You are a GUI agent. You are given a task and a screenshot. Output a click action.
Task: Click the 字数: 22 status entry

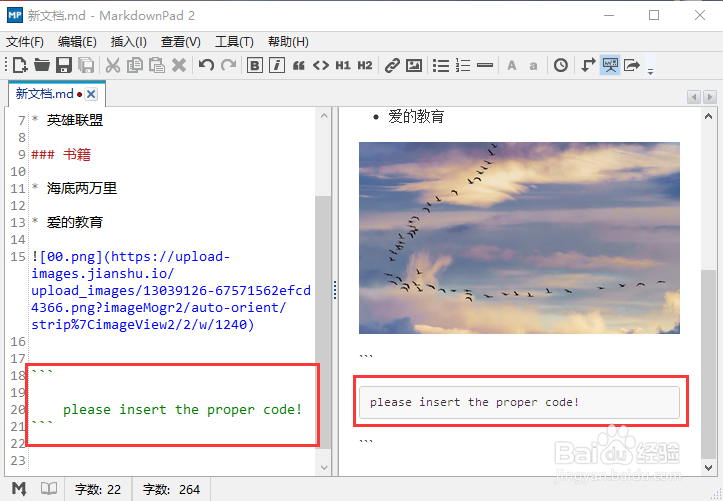[x=98, y=489]
